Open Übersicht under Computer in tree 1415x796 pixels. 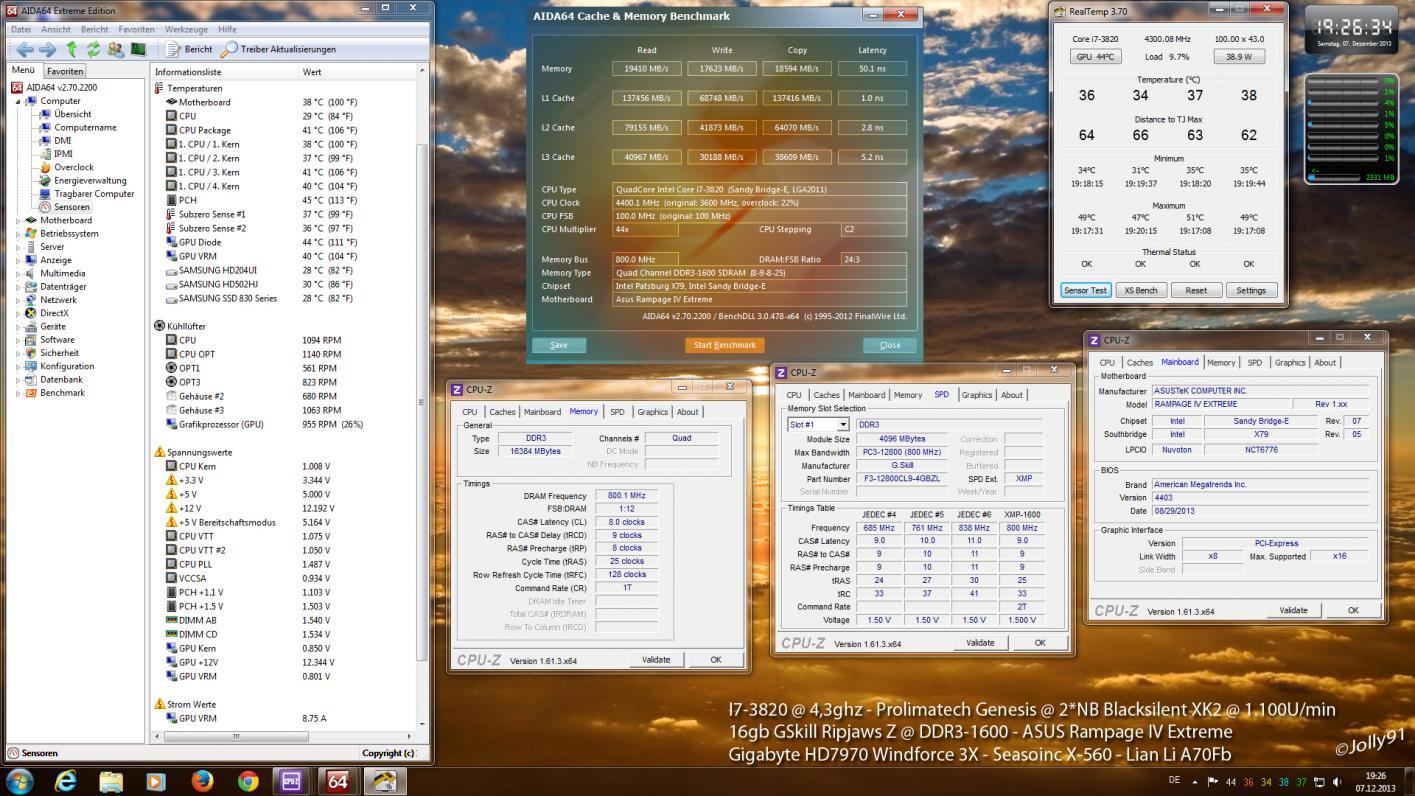tap(72, 114)
